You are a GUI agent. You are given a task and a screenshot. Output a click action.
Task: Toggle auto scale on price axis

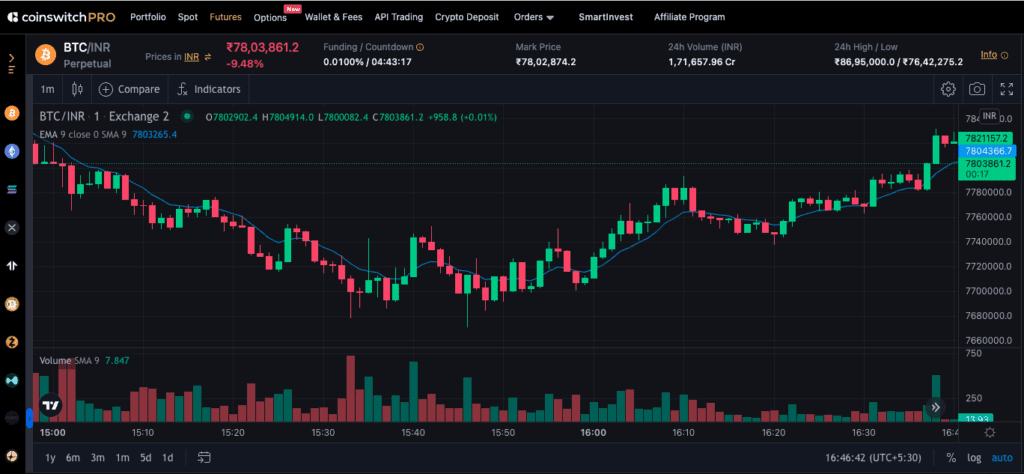(1002, 458)
